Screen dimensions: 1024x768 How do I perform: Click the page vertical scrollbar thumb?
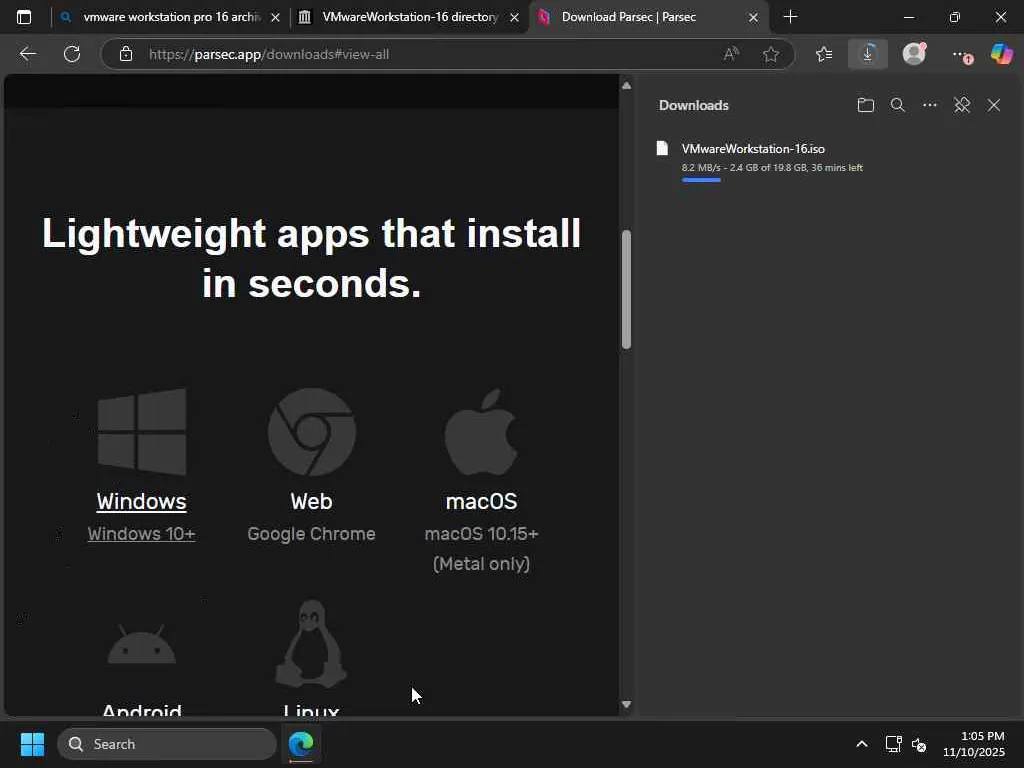[626, 289]
